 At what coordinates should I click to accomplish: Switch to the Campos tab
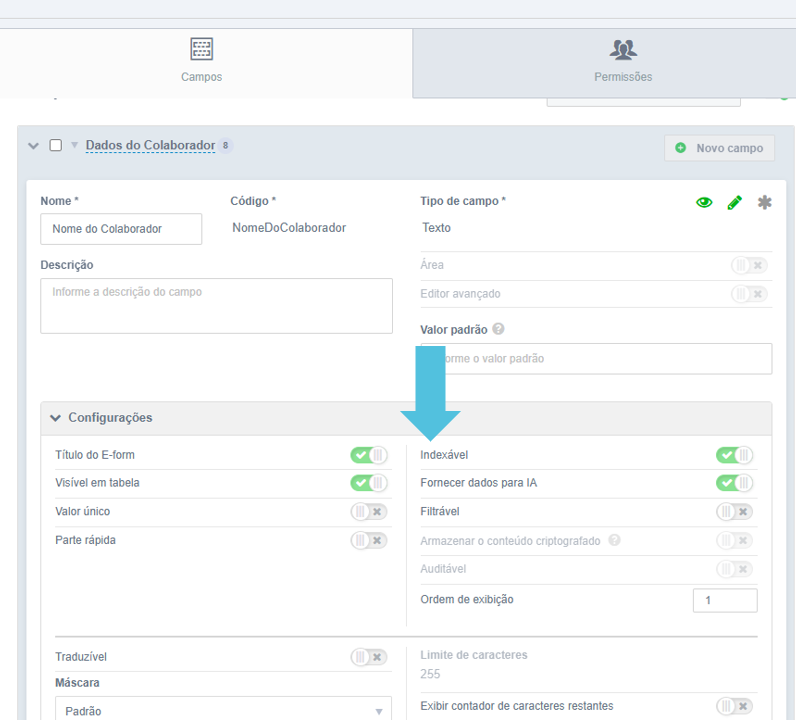point(202,76)
